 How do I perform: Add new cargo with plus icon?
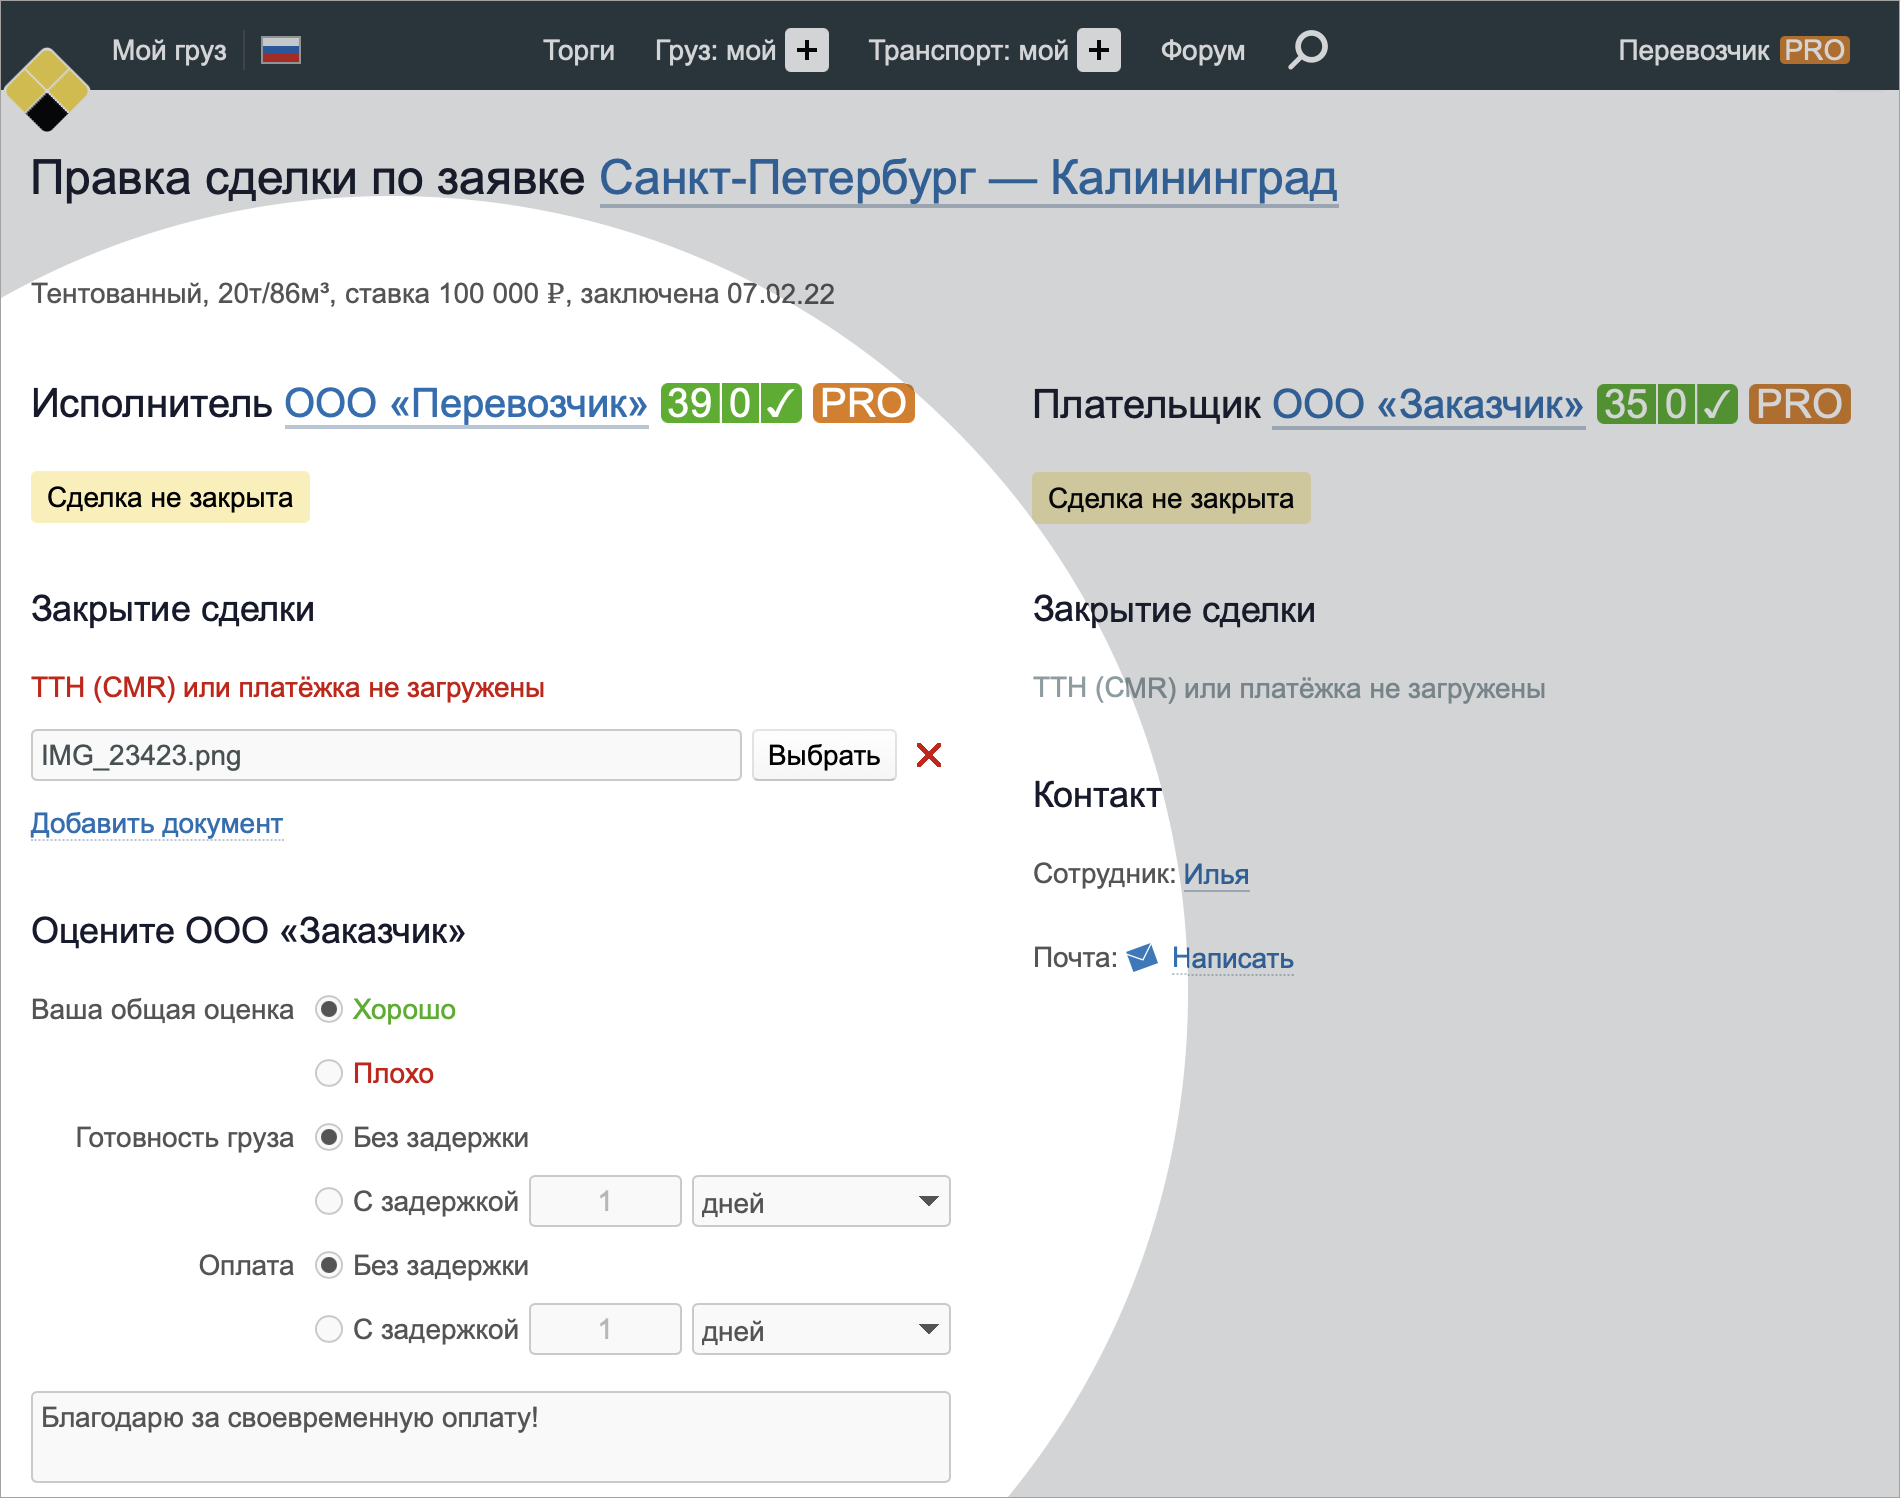pos(806,50)
